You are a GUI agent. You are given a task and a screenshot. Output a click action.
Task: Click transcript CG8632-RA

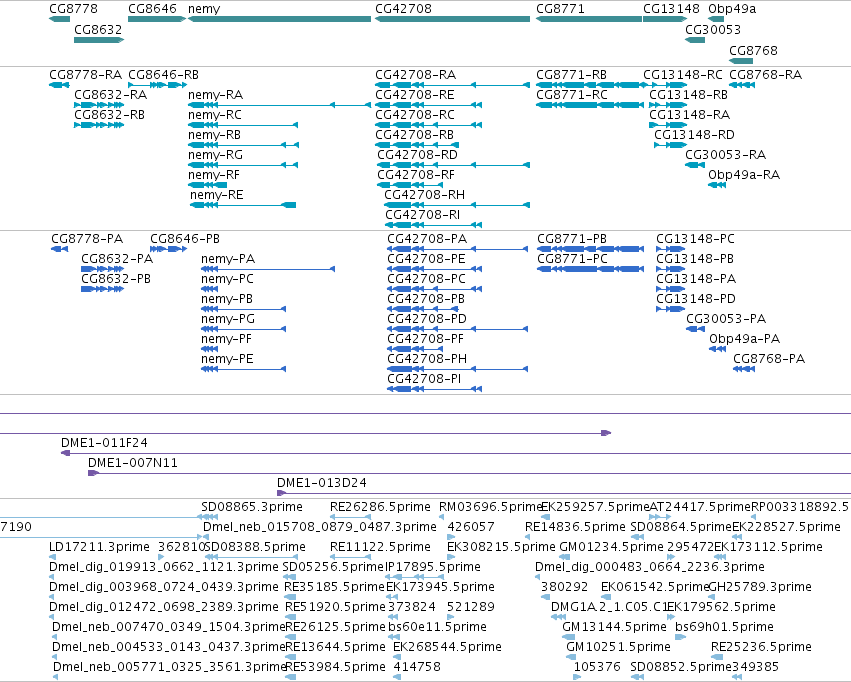pyautogui.click(x=99, y=105)
